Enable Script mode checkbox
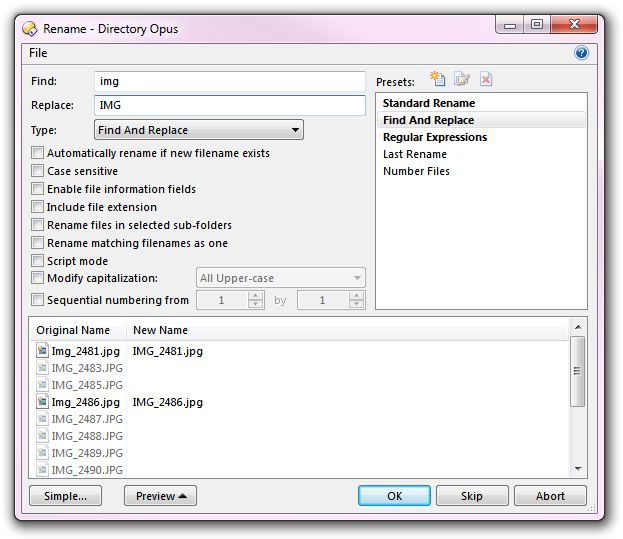The height and width of the screenshot is (539, 623). pyautogui.click(x=38, y=261)
